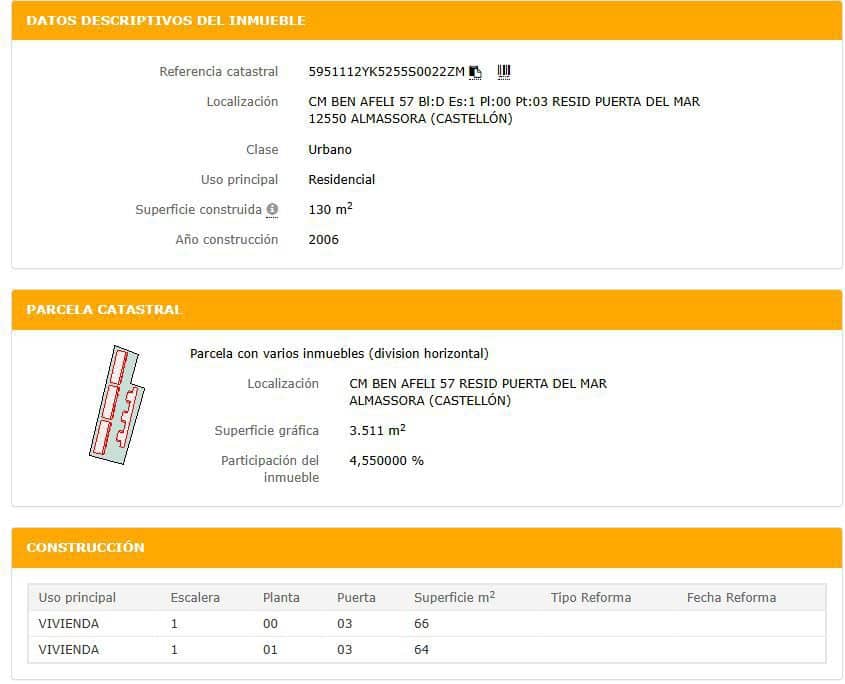Viewport: 845px width, 684px height.
Task: Click the Escalera column header
Action: click(x=195, y=598)
